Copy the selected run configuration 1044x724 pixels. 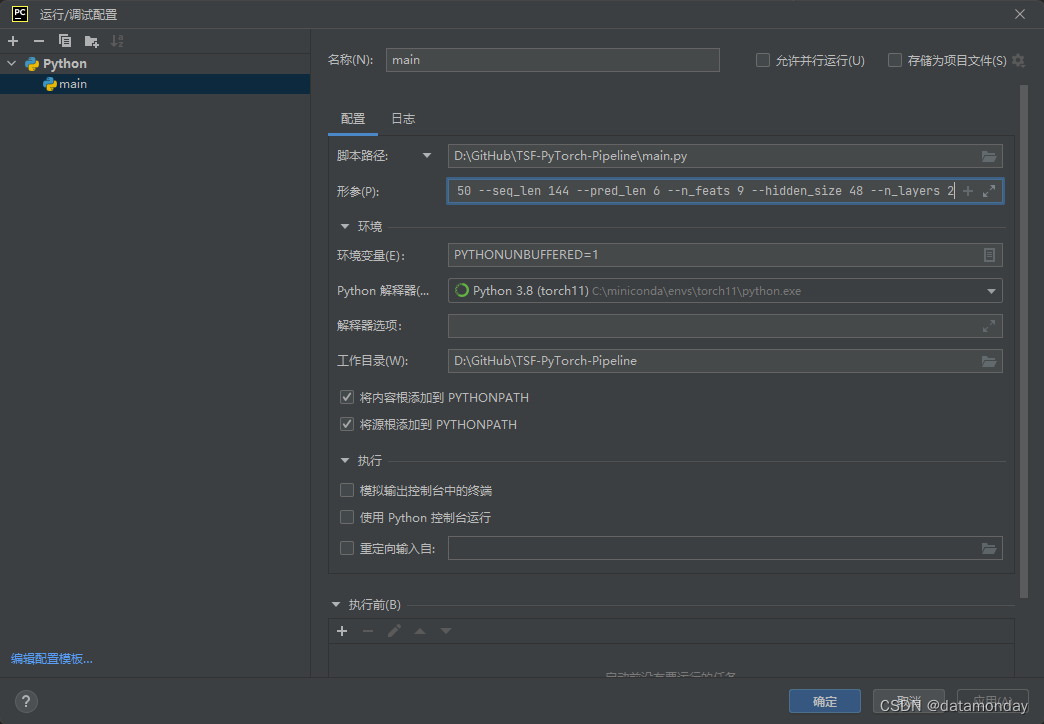(x=65, y=41)
